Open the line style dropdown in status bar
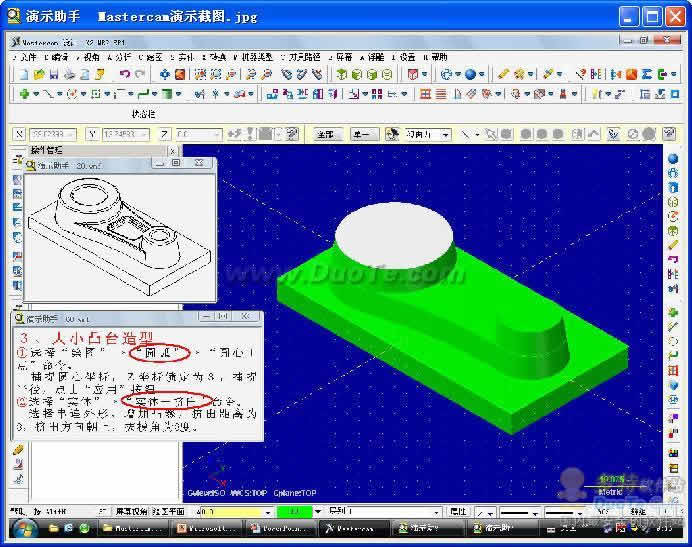 pos(535,513)
